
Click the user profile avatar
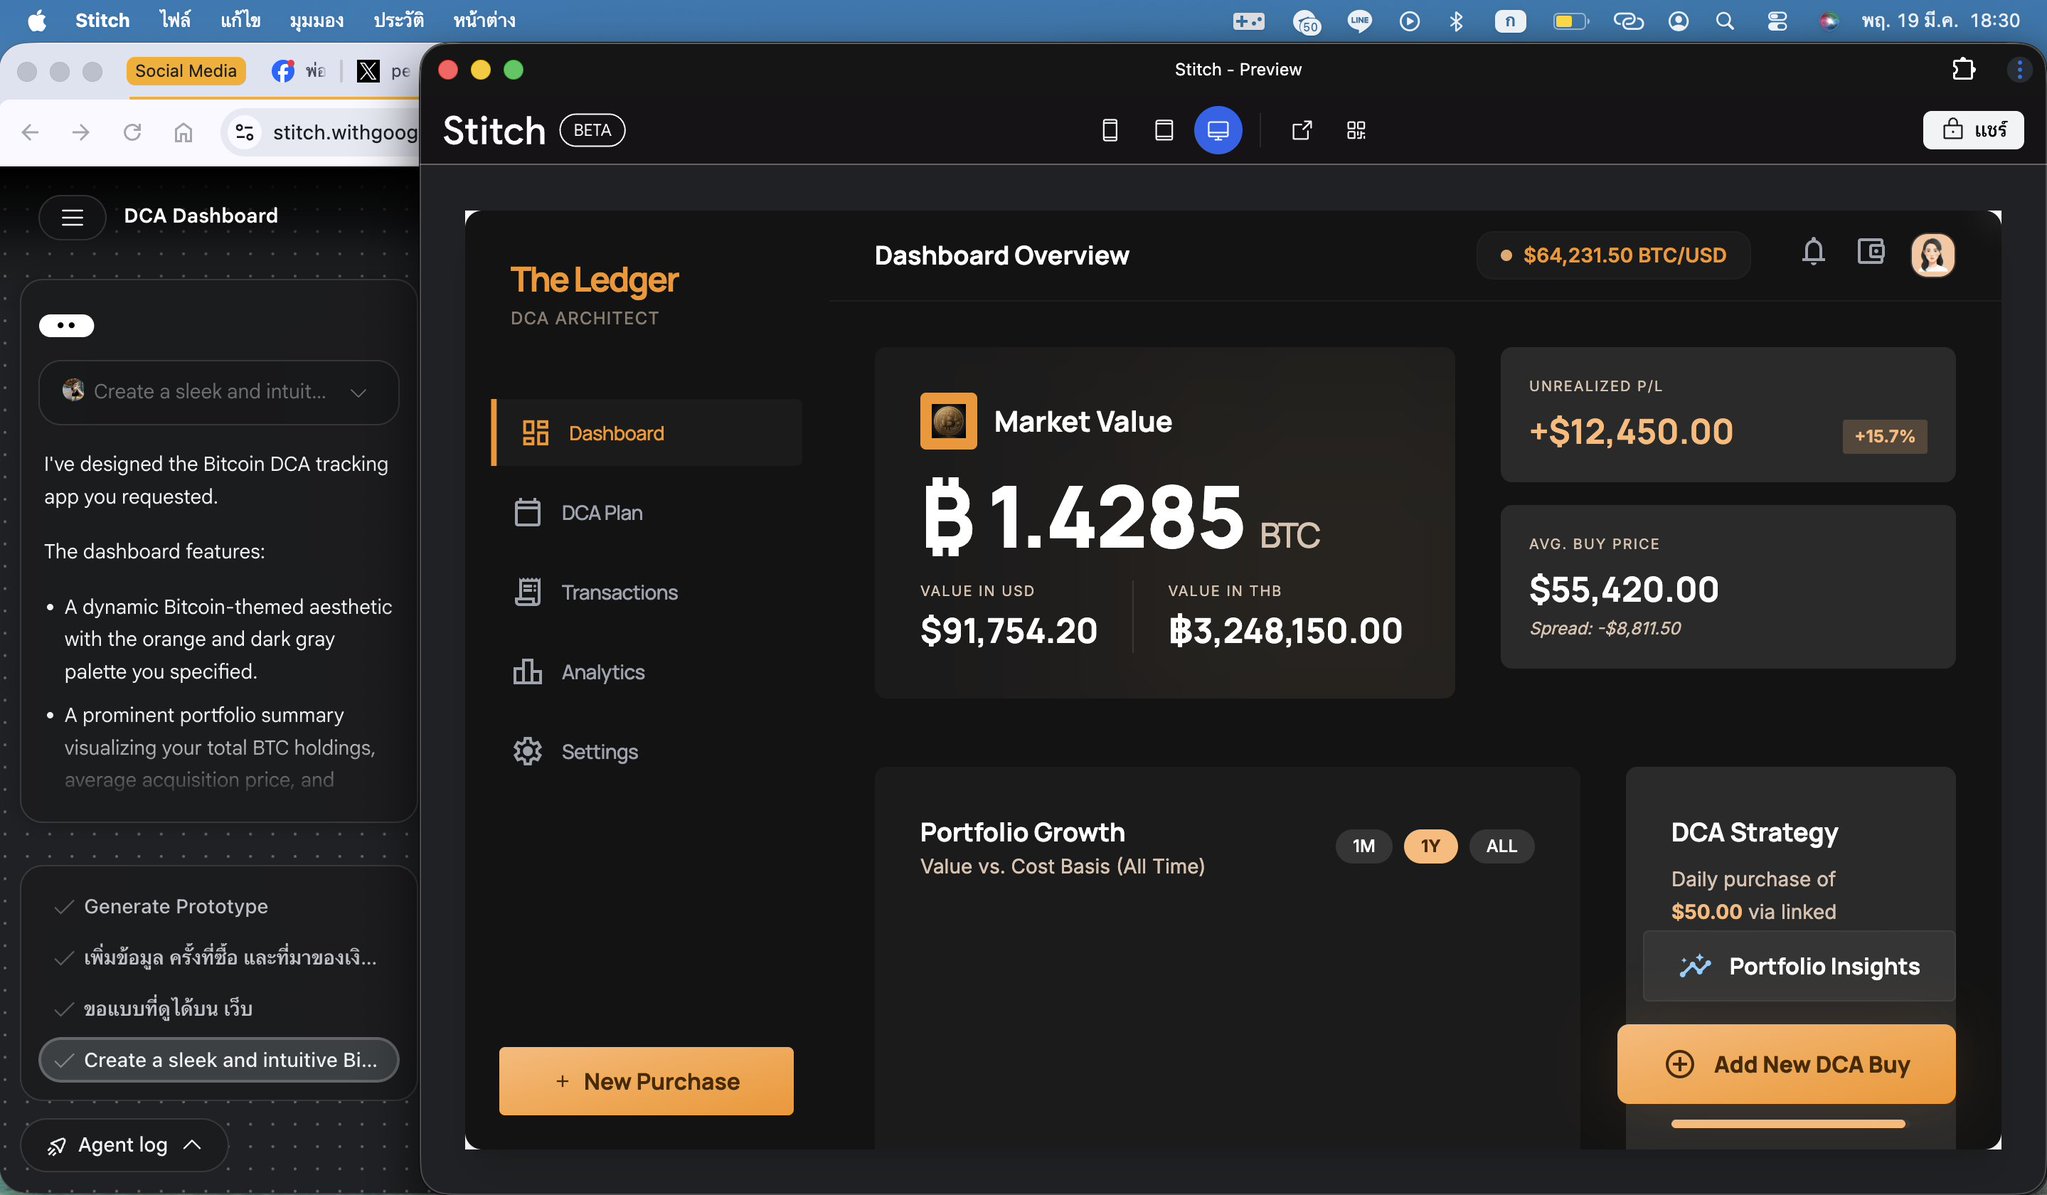pos(1932,255)
